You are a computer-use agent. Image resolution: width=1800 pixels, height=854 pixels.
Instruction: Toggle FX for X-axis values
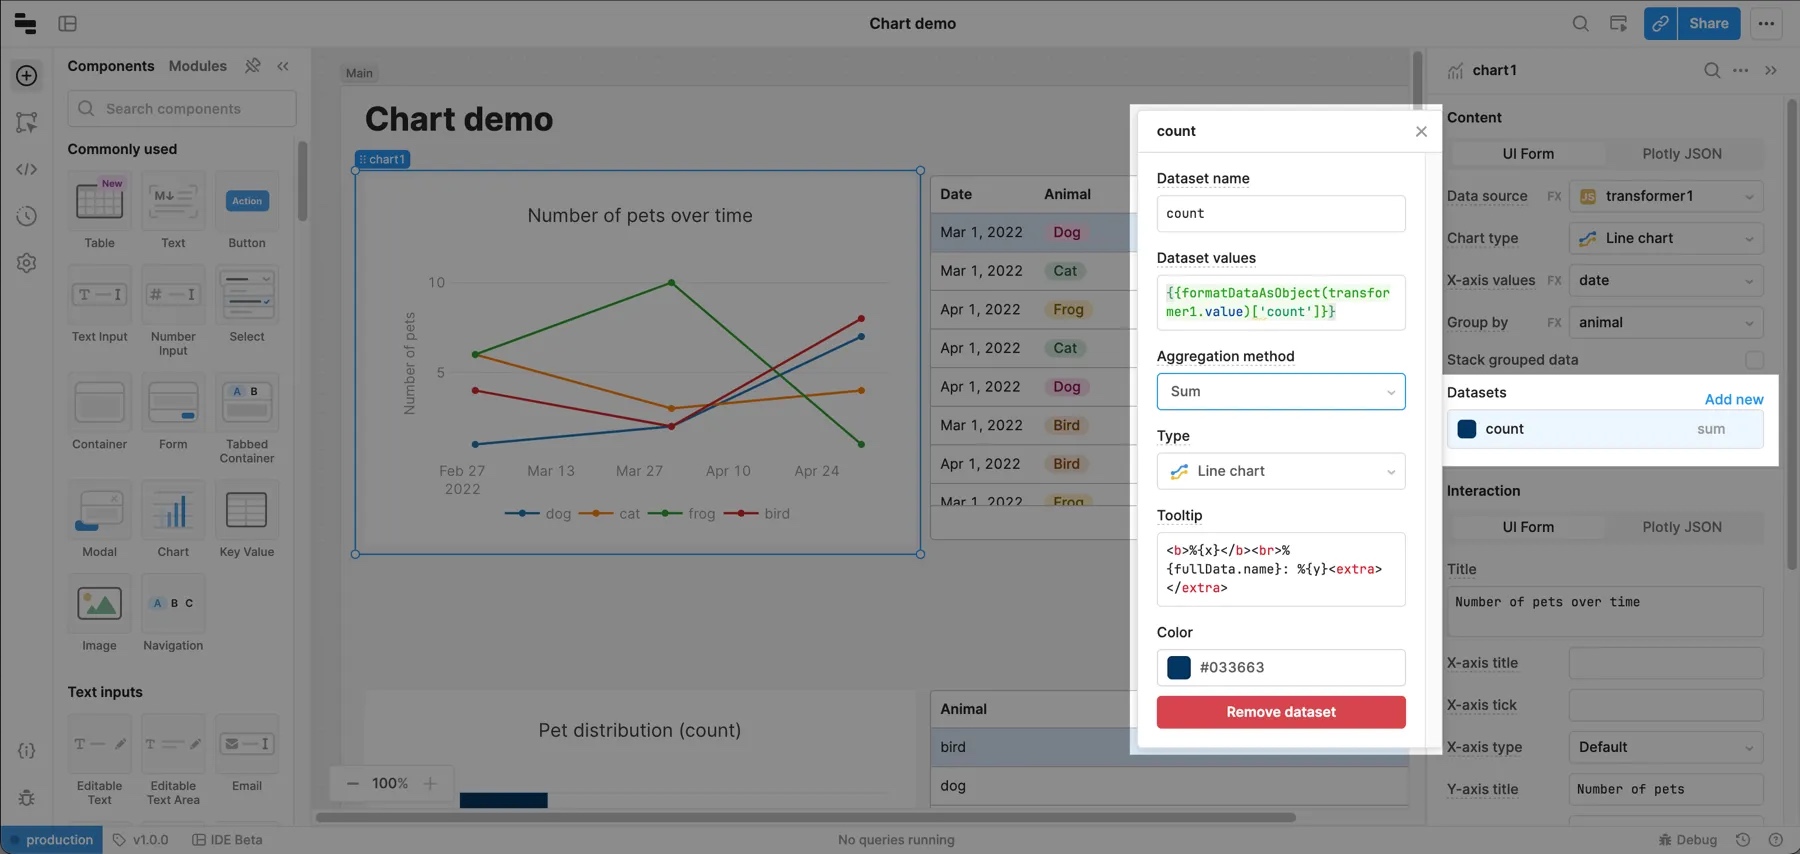point(1554,280)
